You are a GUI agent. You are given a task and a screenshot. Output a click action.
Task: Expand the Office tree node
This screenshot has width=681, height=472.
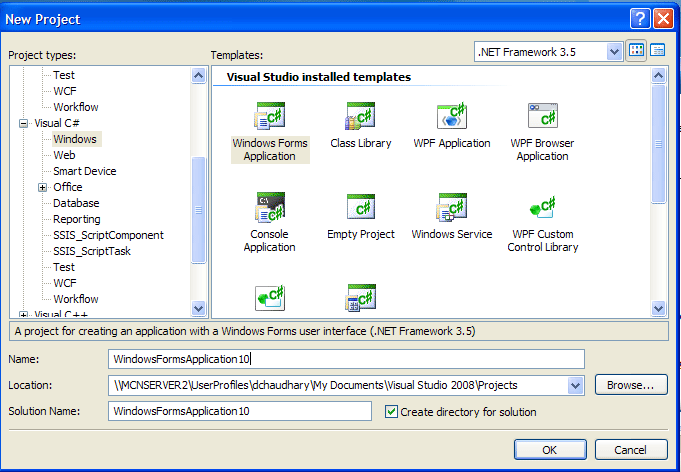coord(42,187)
